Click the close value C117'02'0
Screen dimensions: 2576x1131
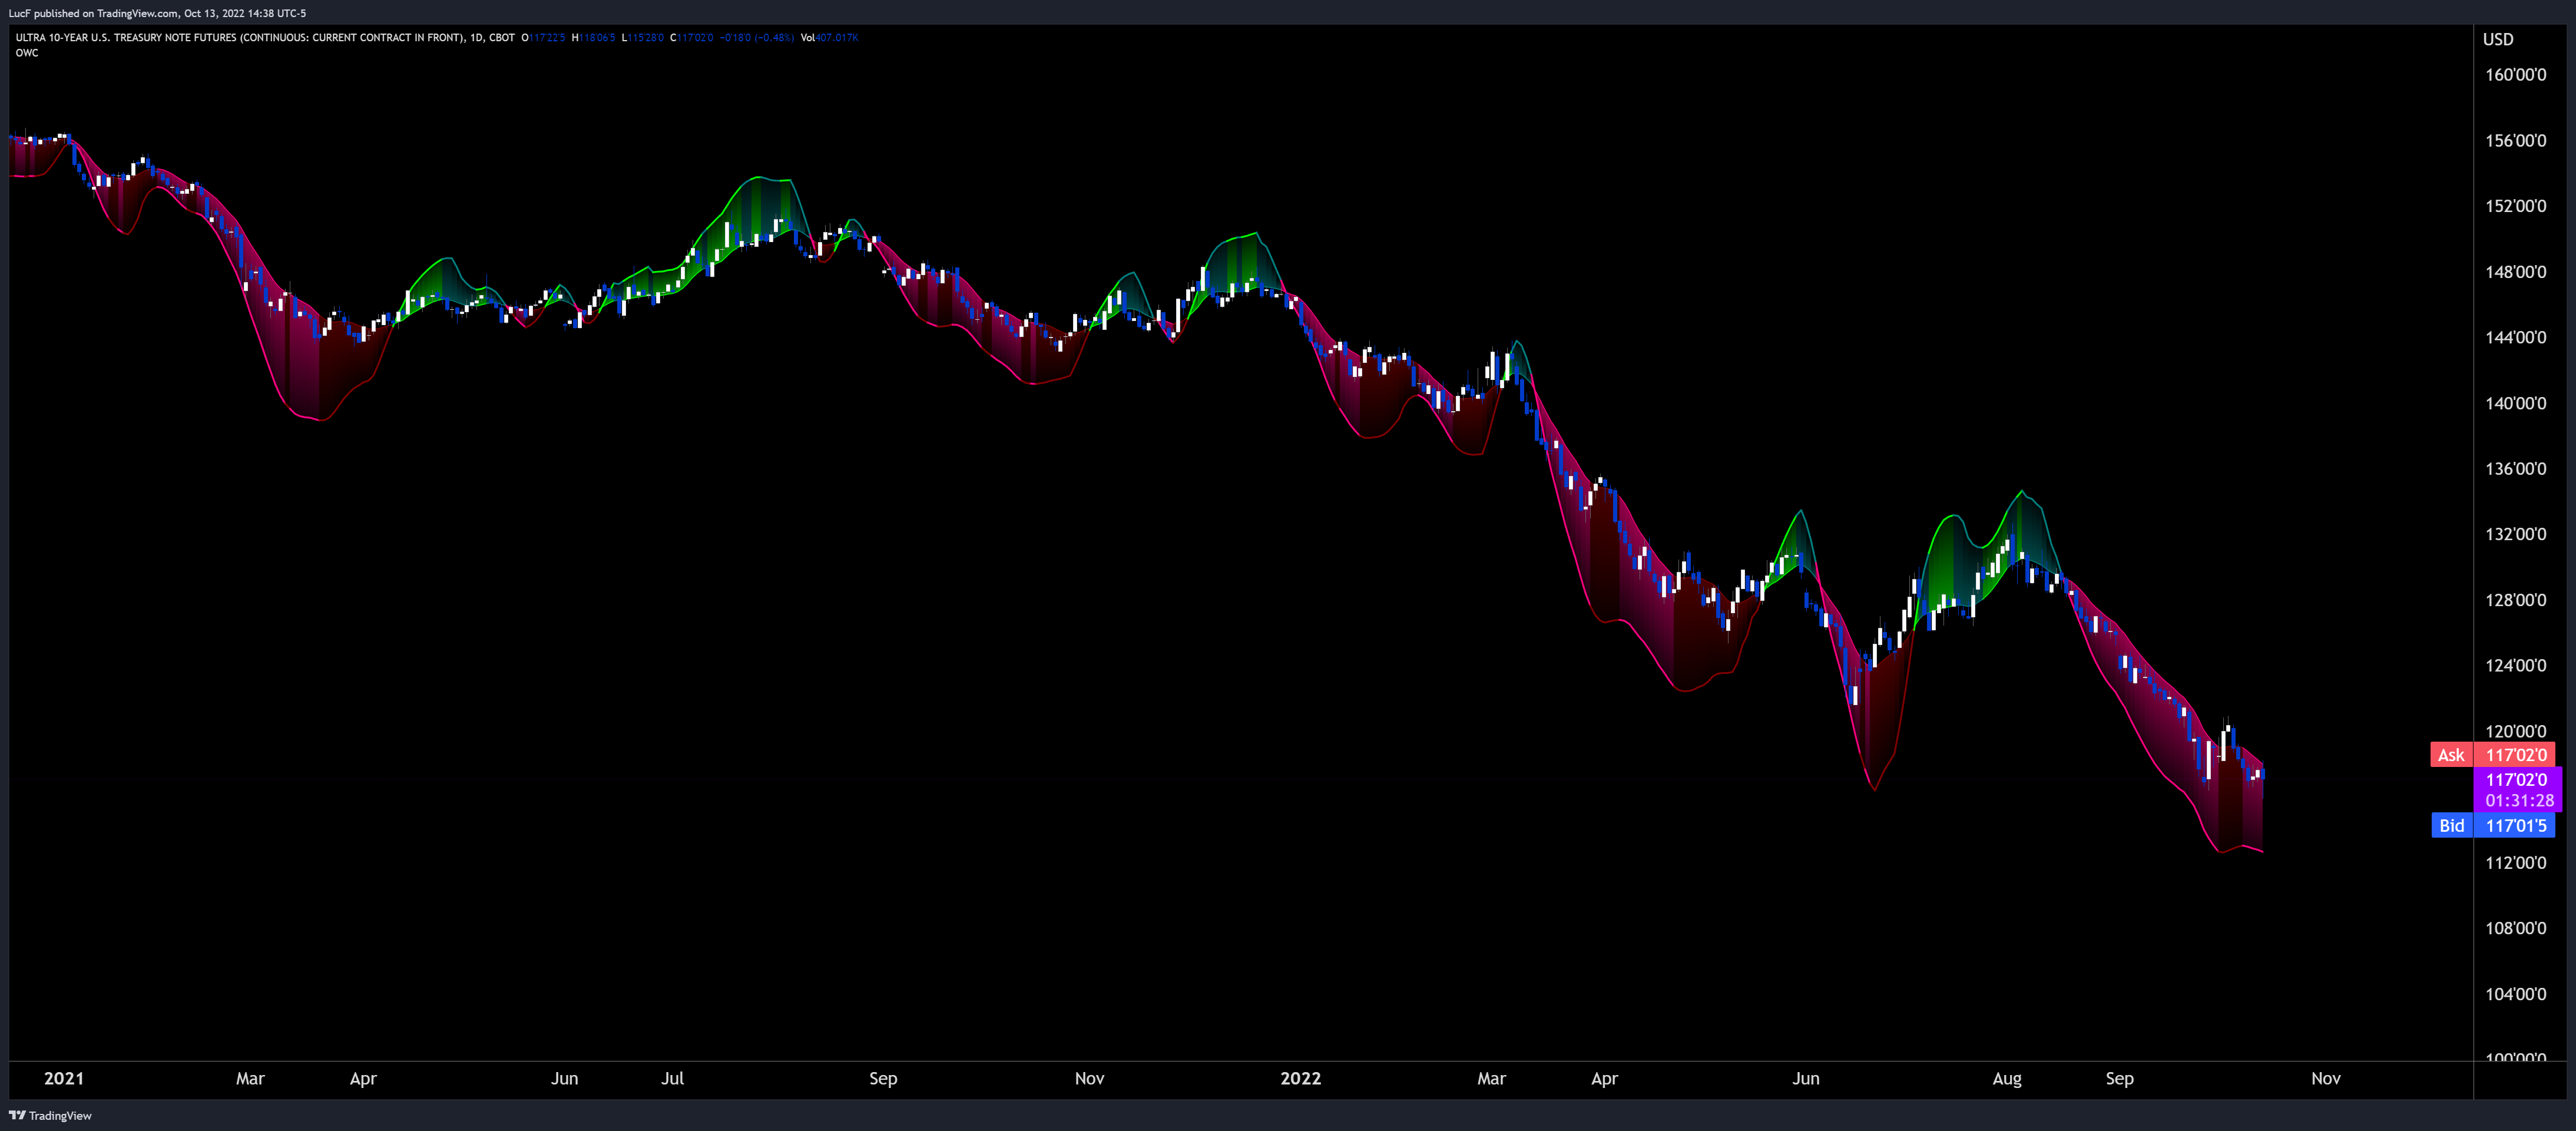click(x=691, y=38)
